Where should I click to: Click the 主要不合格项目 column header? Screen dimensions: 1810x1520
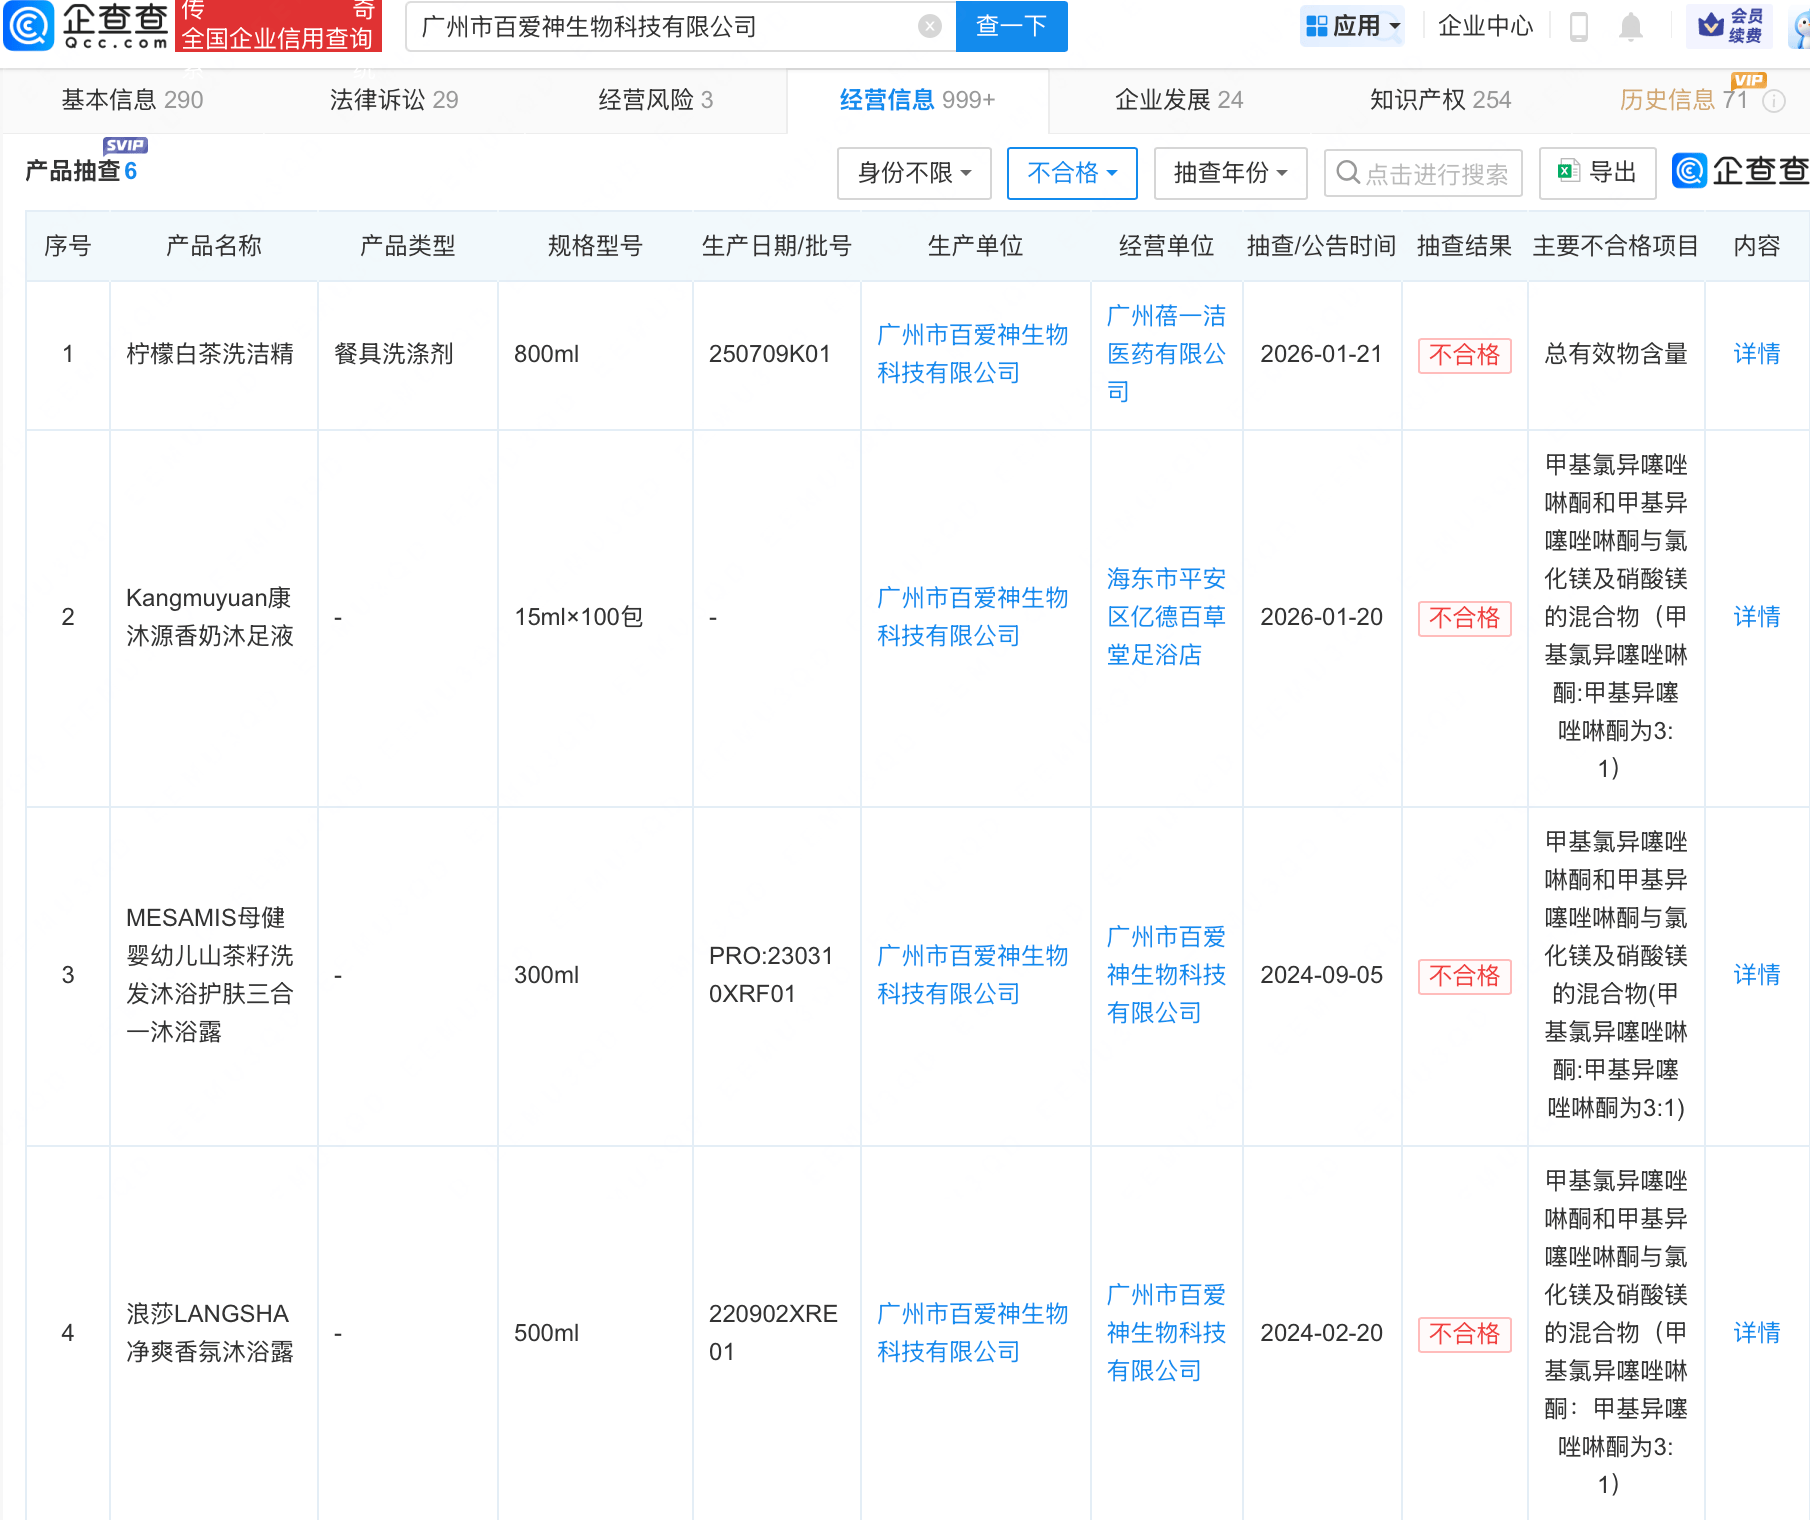click(x=1616, y=246)
